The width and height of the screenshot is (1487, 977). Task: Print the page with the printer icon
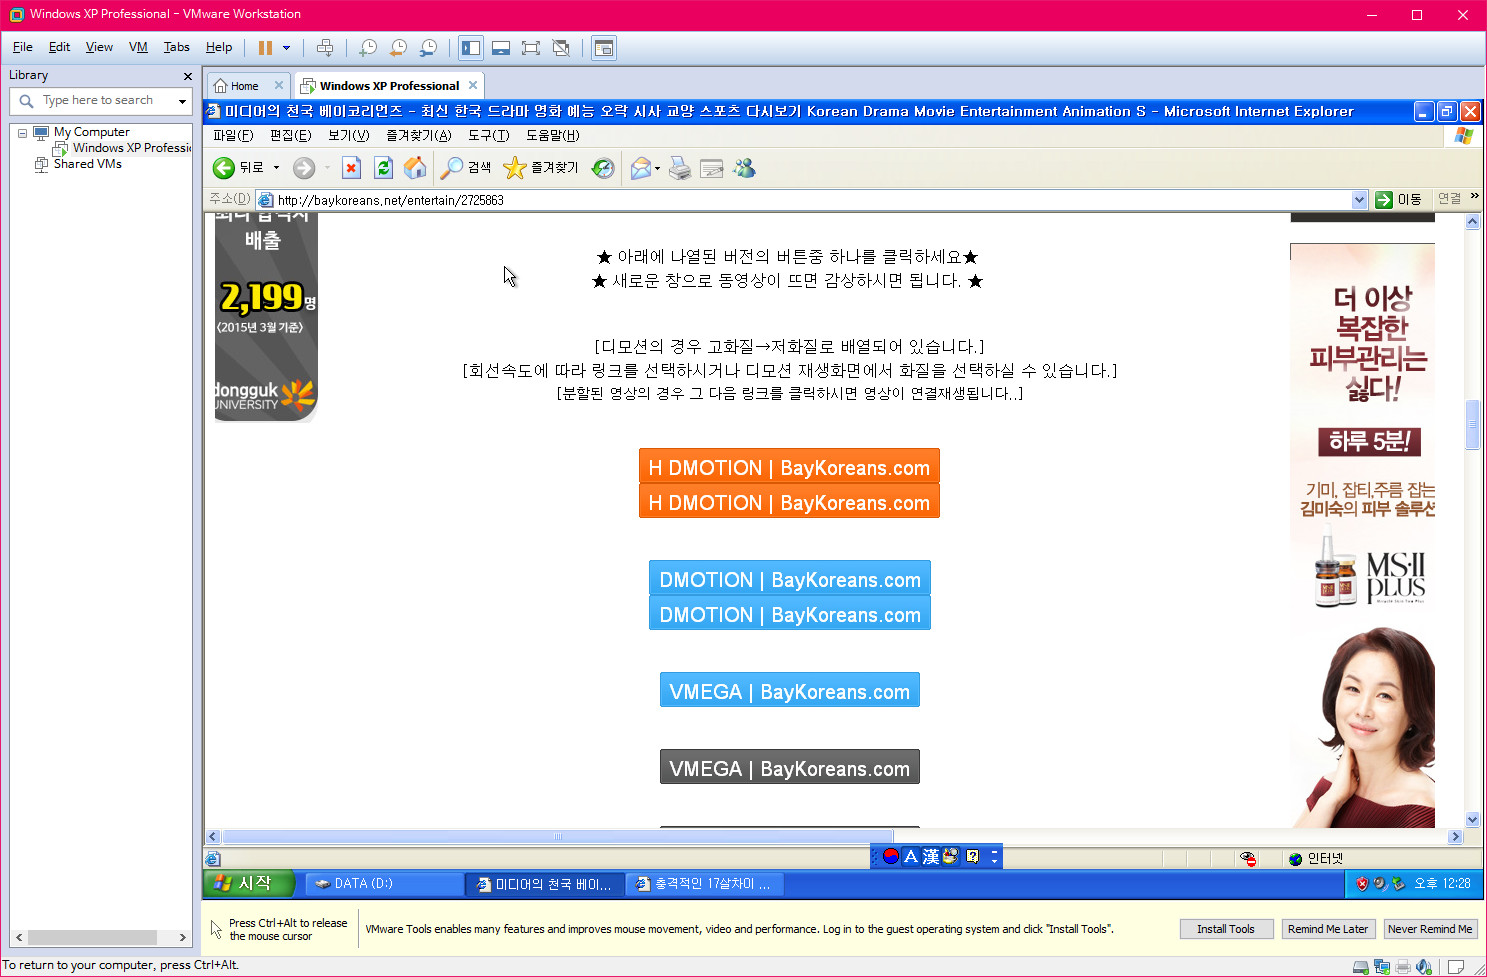(x=680, y=168)
